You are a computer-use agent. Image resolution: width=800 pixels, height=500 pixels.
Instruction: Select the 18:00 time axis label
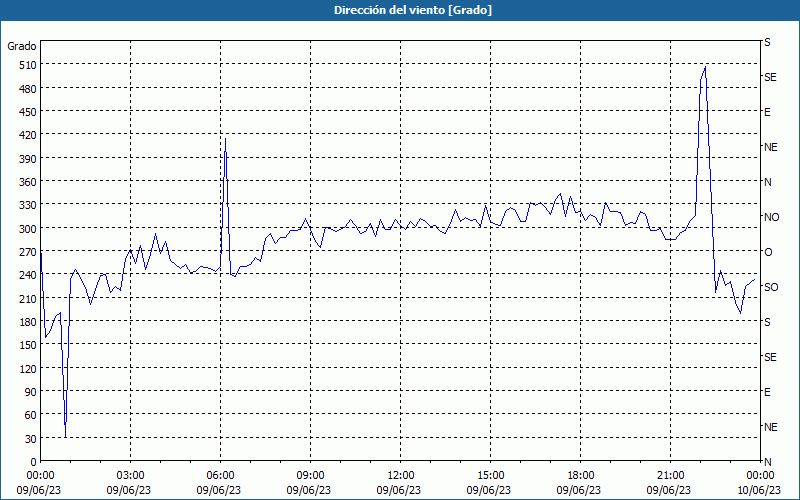(580, 476)
